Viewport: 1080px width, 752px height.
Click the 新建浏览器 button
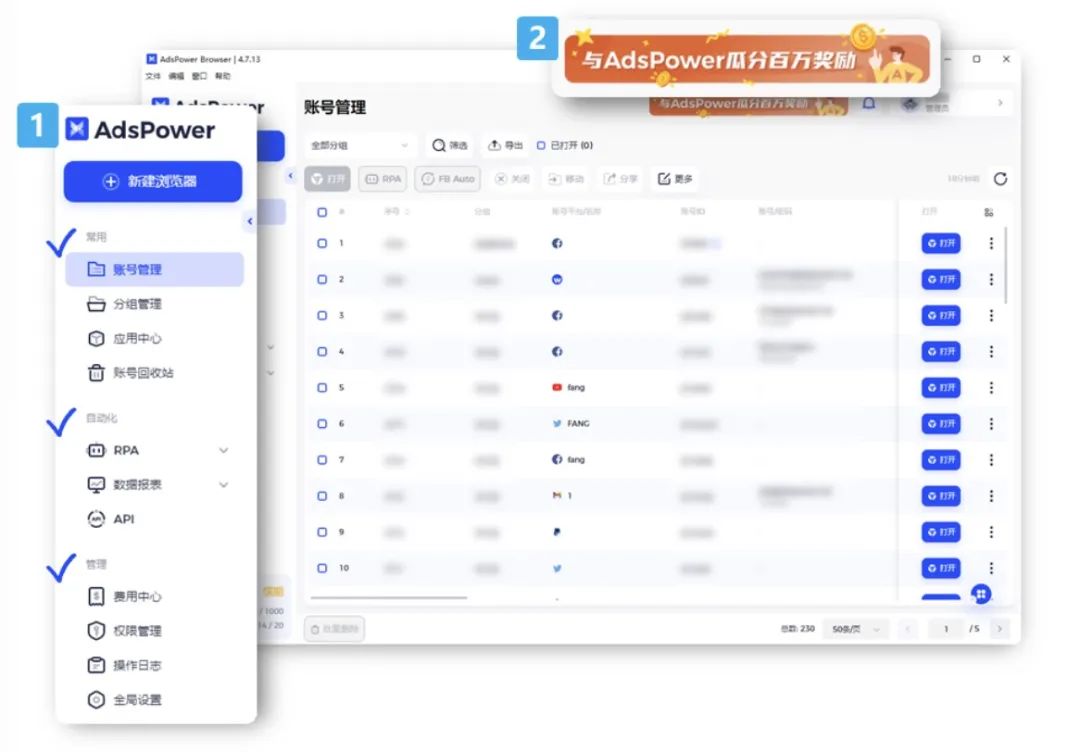coord(152,181)
